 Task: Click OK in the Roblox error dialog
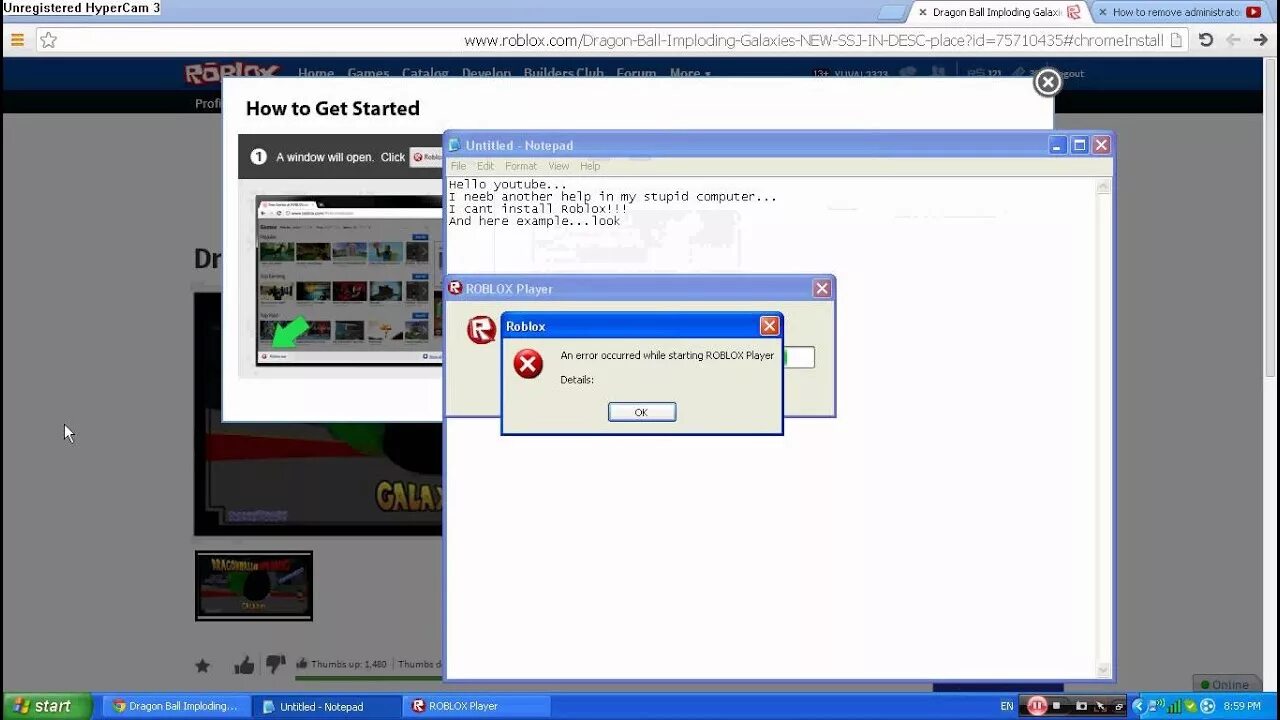point(642,412)
